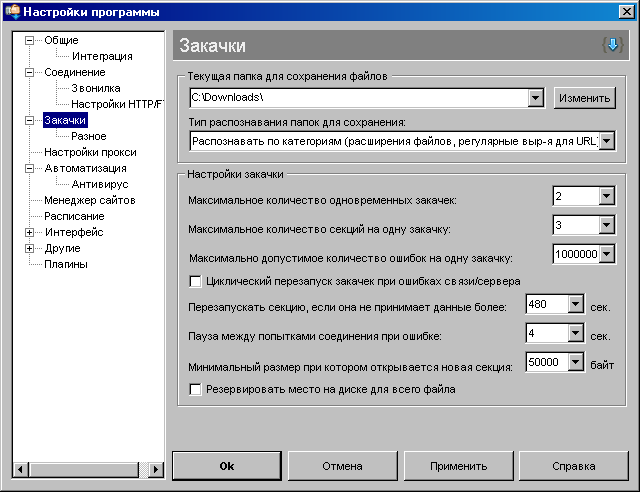Click the 1000000 errors value field
The image size is (640, 492).
[x=576, y=254]
